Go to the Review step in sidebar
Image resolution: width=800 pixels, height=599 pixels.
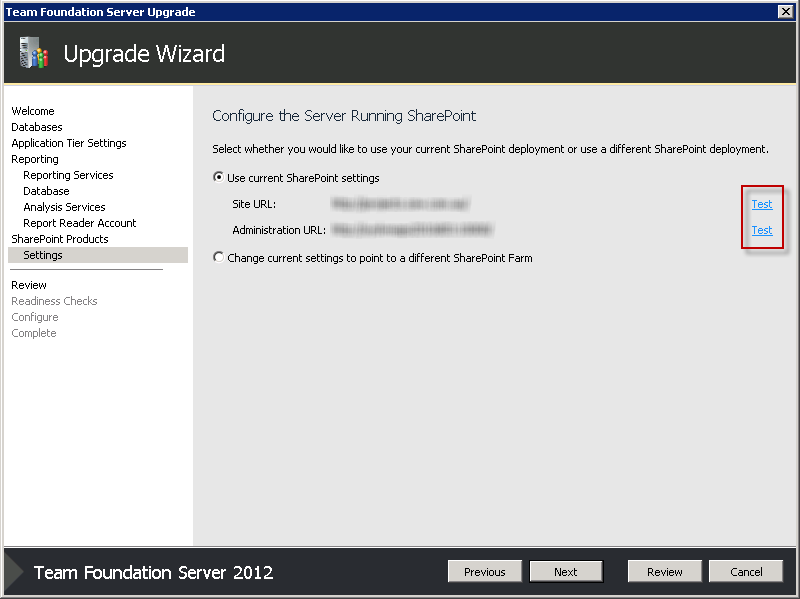tap(29, 285)
